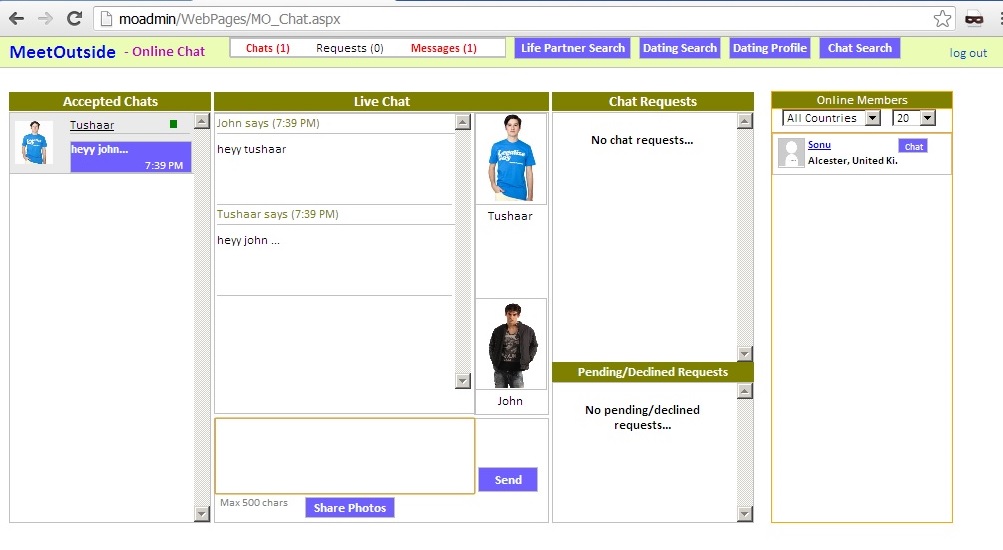The height and width of the screenshot is (550, 1003).
Task: Click the Chat Requests scroll down arrow
Action: pos(745,354)
